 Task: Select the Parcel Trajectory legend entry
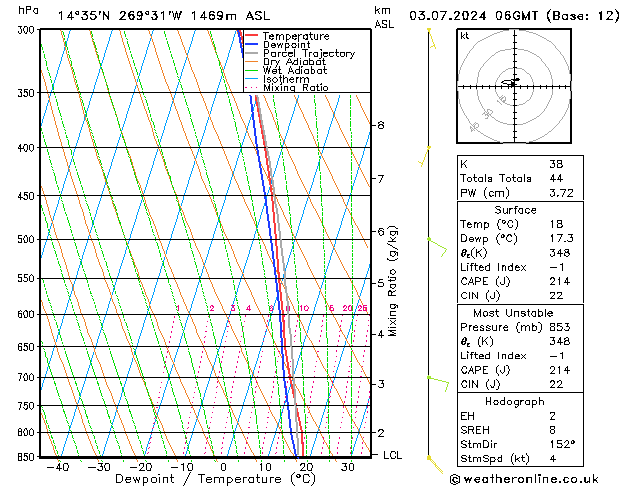[308, 53]
